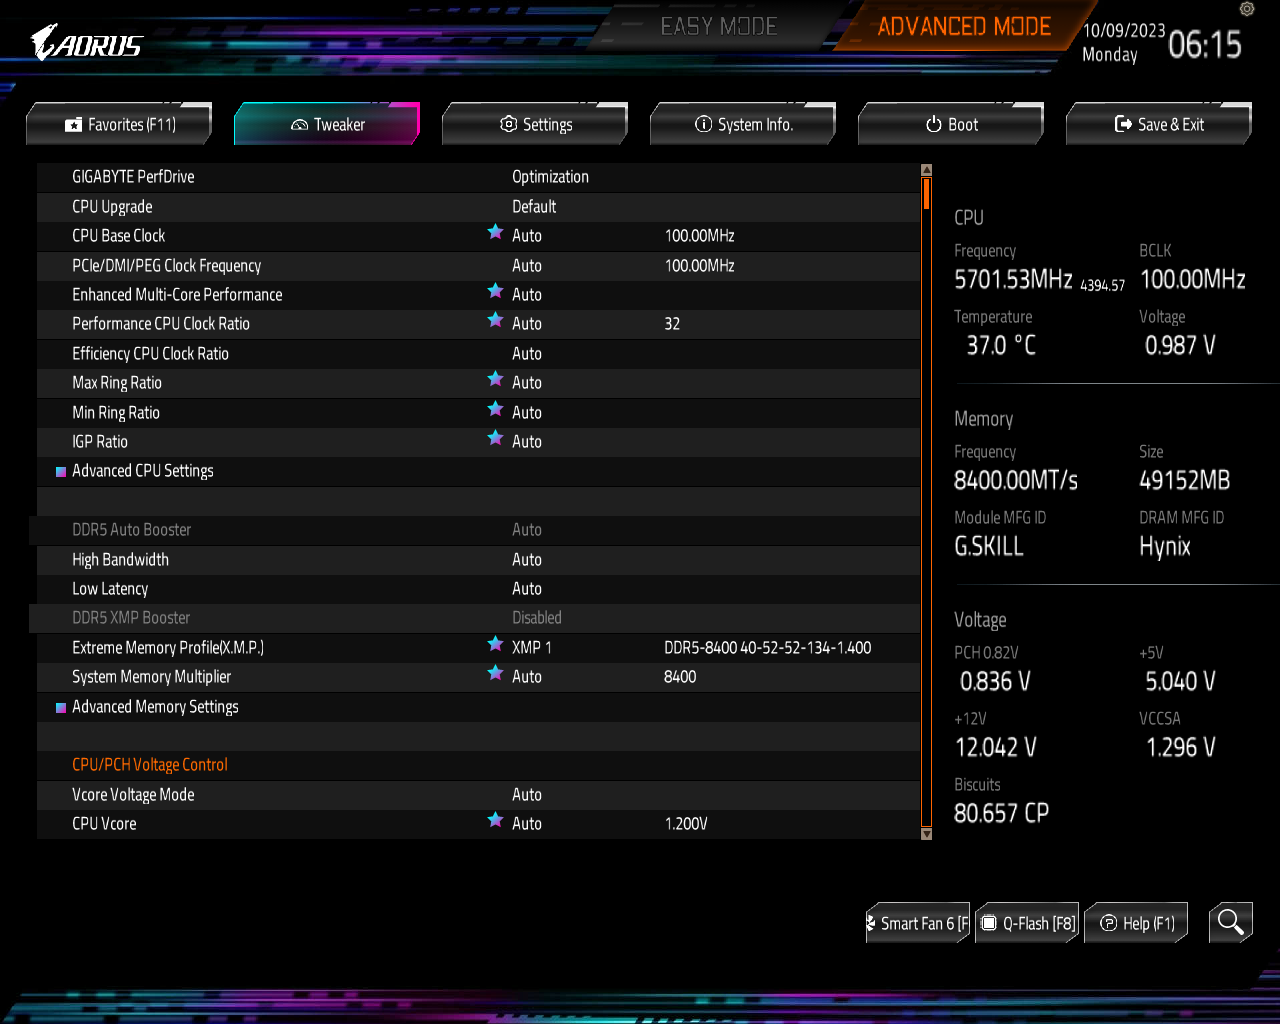Screen dimensions: 1280x1024
Task: Select the Enhanced Multi-Core Performance row
Action: tap(479, 295)
